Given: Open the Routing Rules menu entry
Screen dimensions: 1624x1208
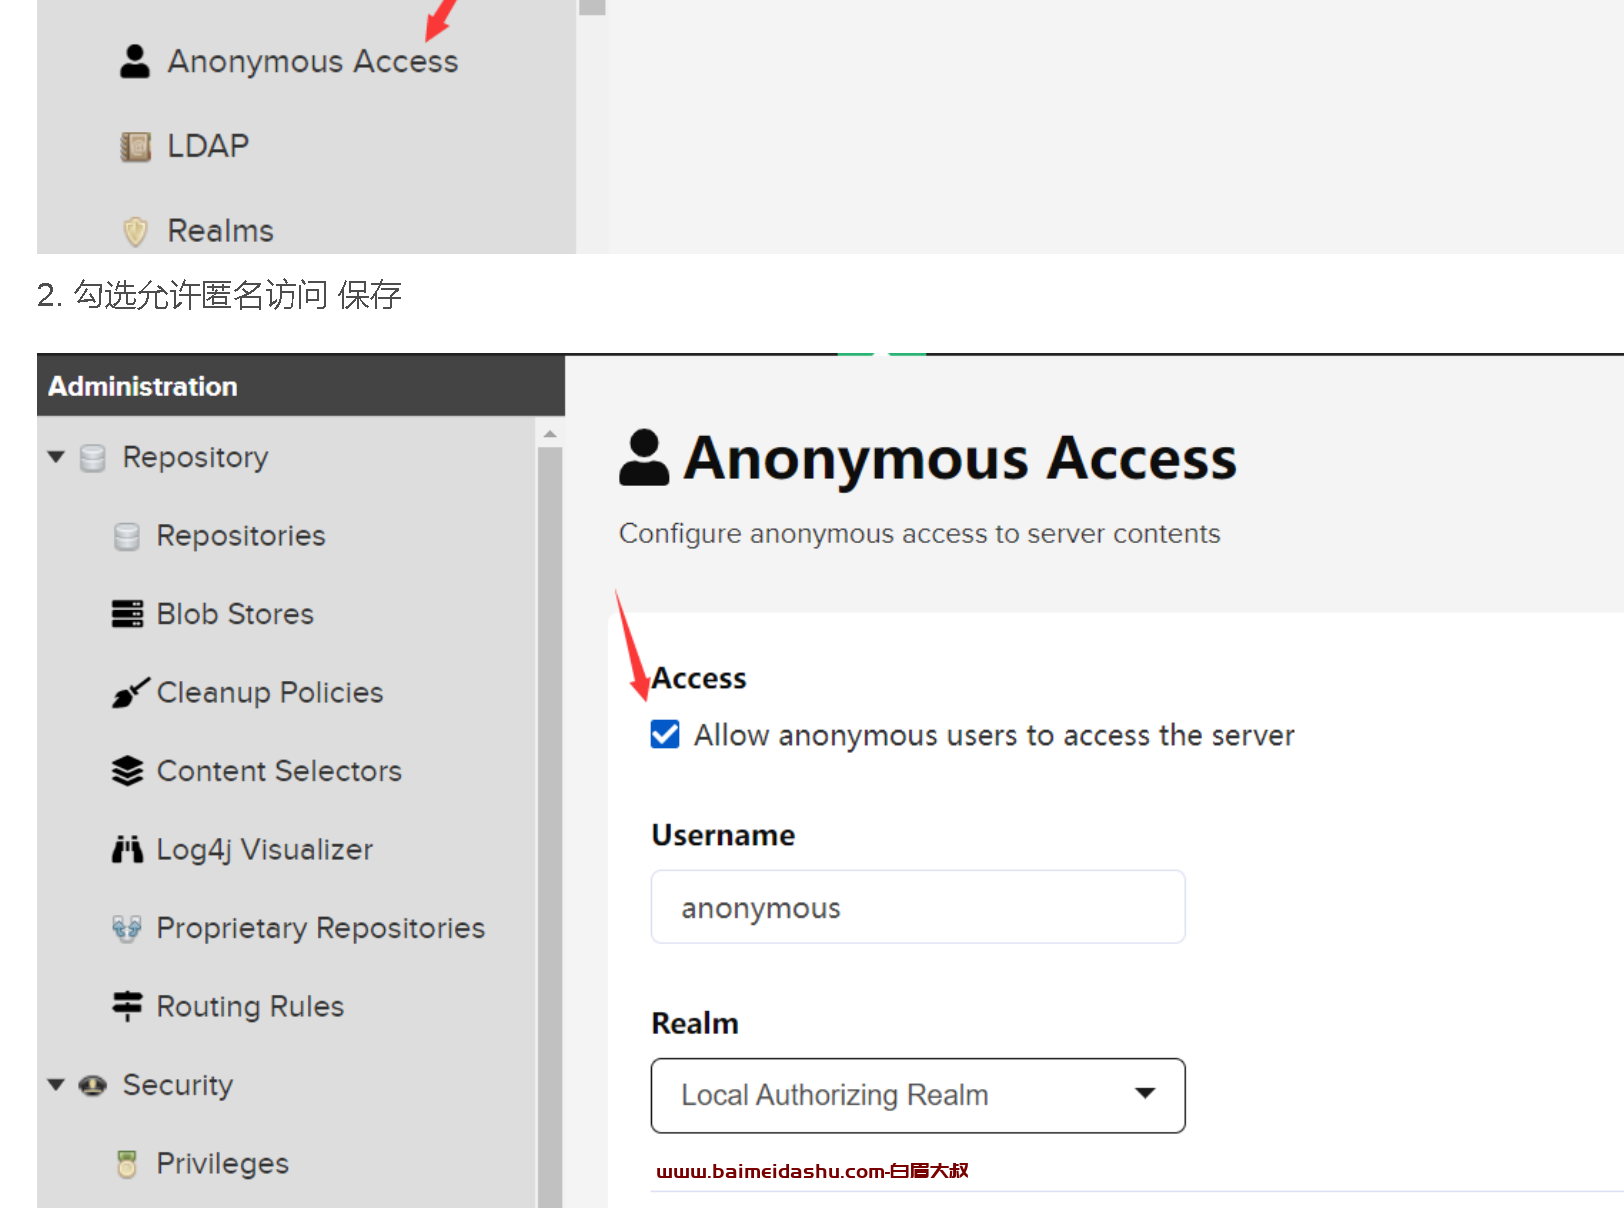Looking at the screenshot, I should [x=250, y=1006].
